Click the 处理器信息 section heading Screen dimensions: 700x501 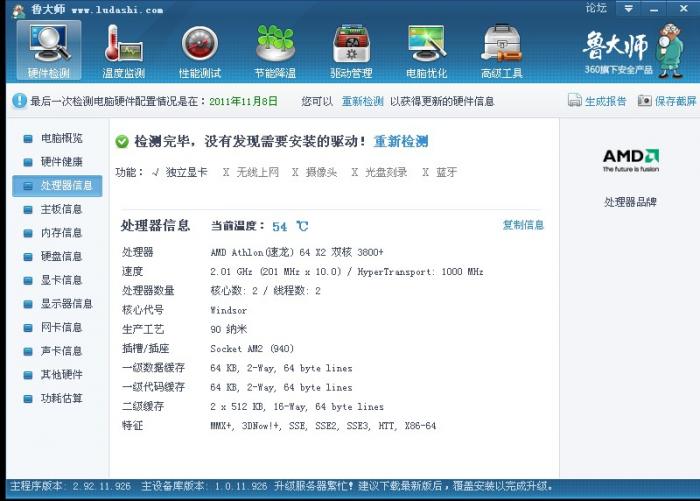[155, 226]
